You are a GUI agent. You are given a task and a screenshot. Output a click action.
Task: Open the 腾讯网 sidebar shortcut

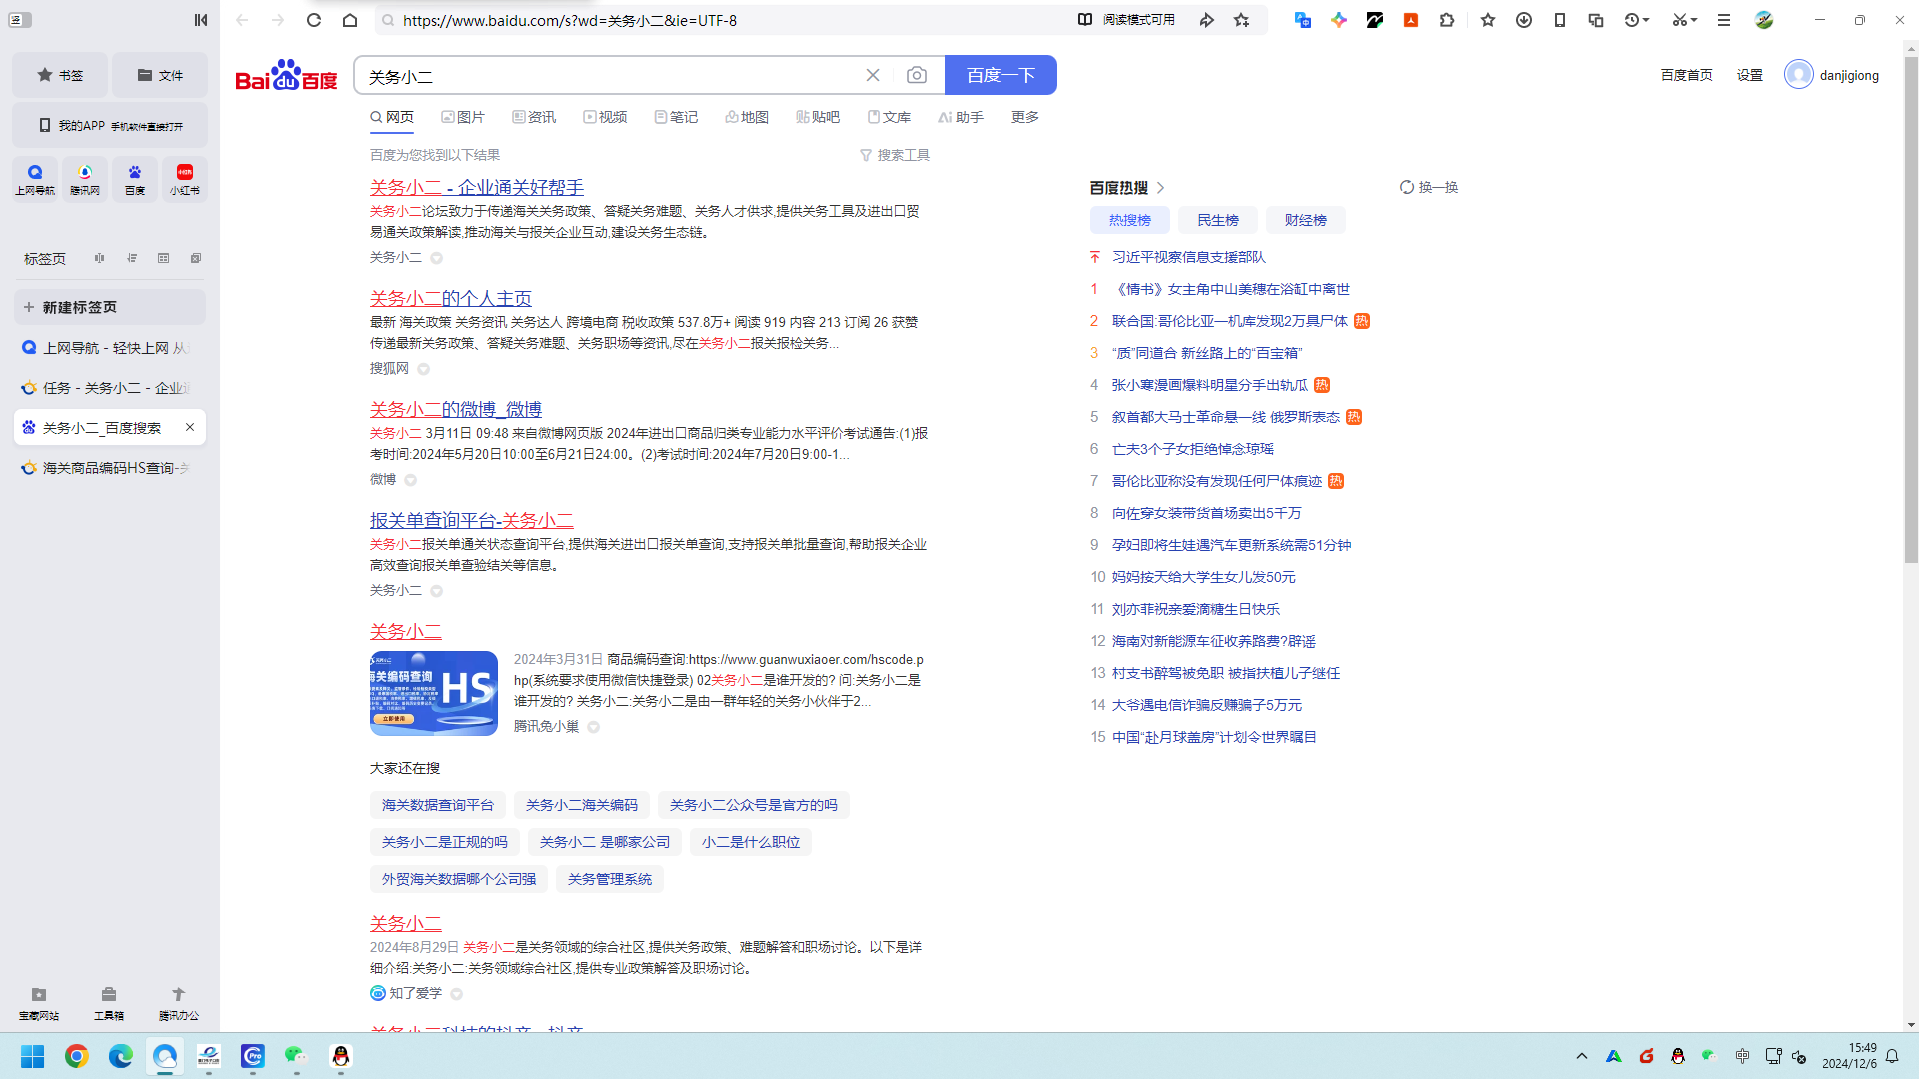coord(85,179)
